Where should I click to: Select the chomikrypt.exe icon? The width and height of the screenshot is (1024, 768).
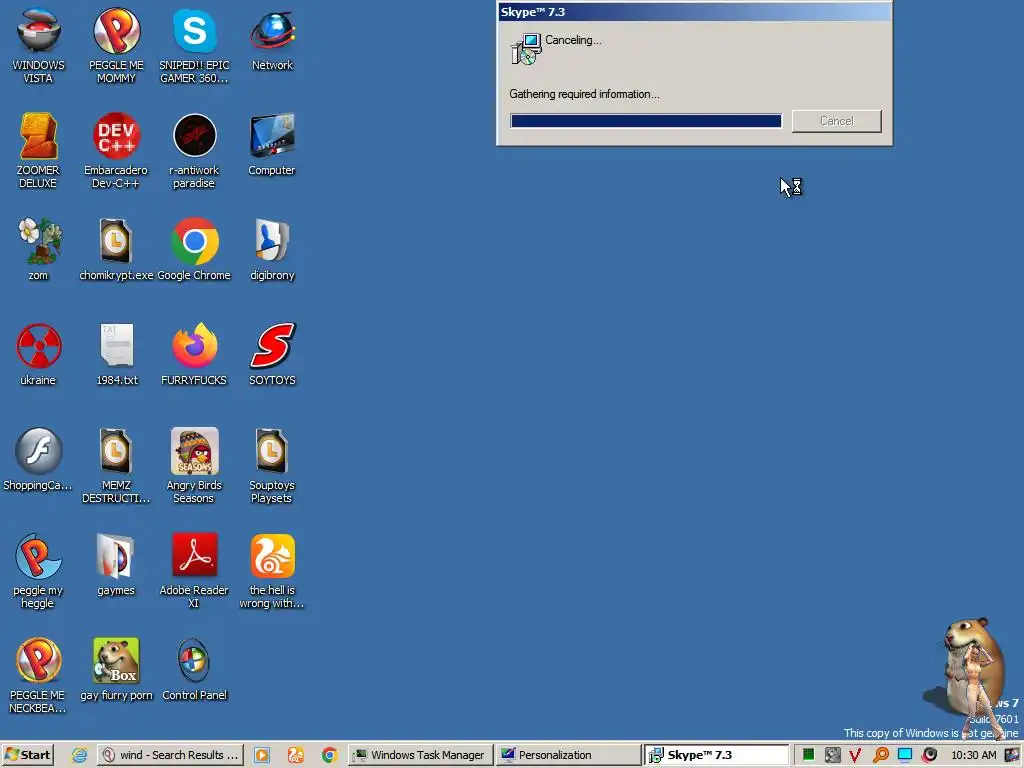coord(116,249)
